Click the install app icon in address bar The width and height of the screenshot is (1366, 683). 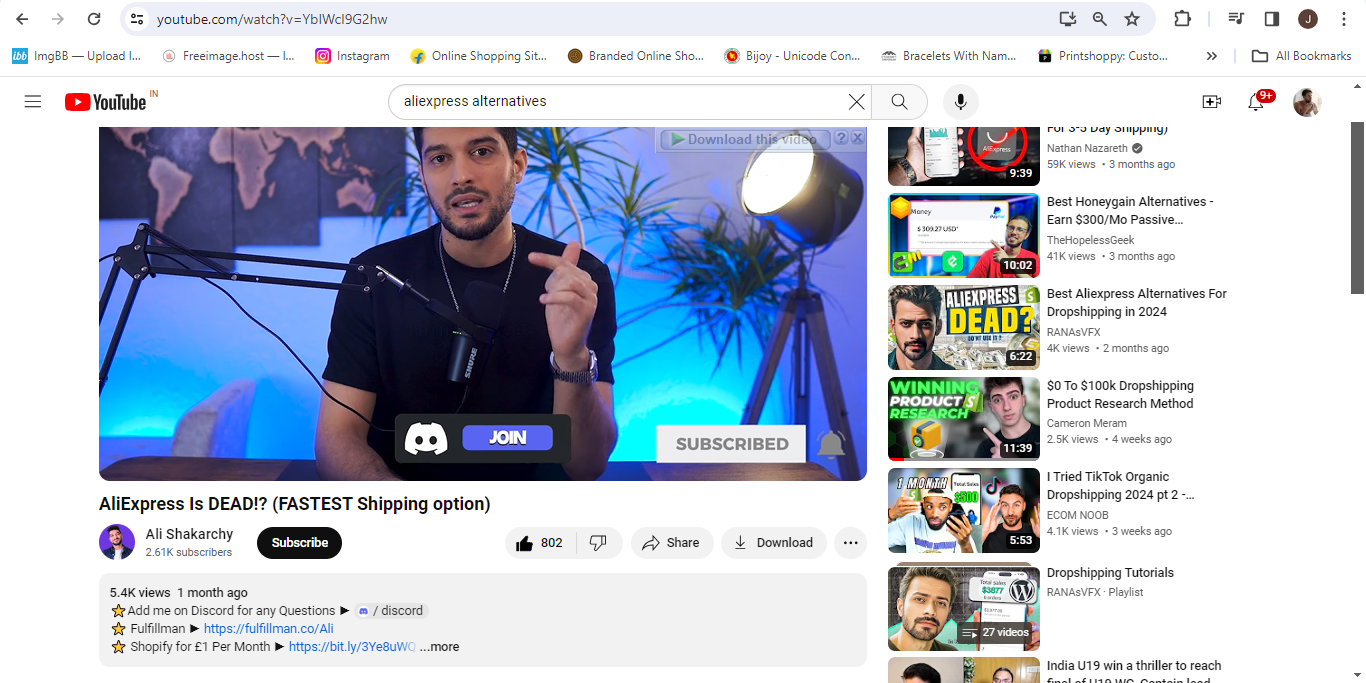pyautogui.click(x=1068, y=19)
